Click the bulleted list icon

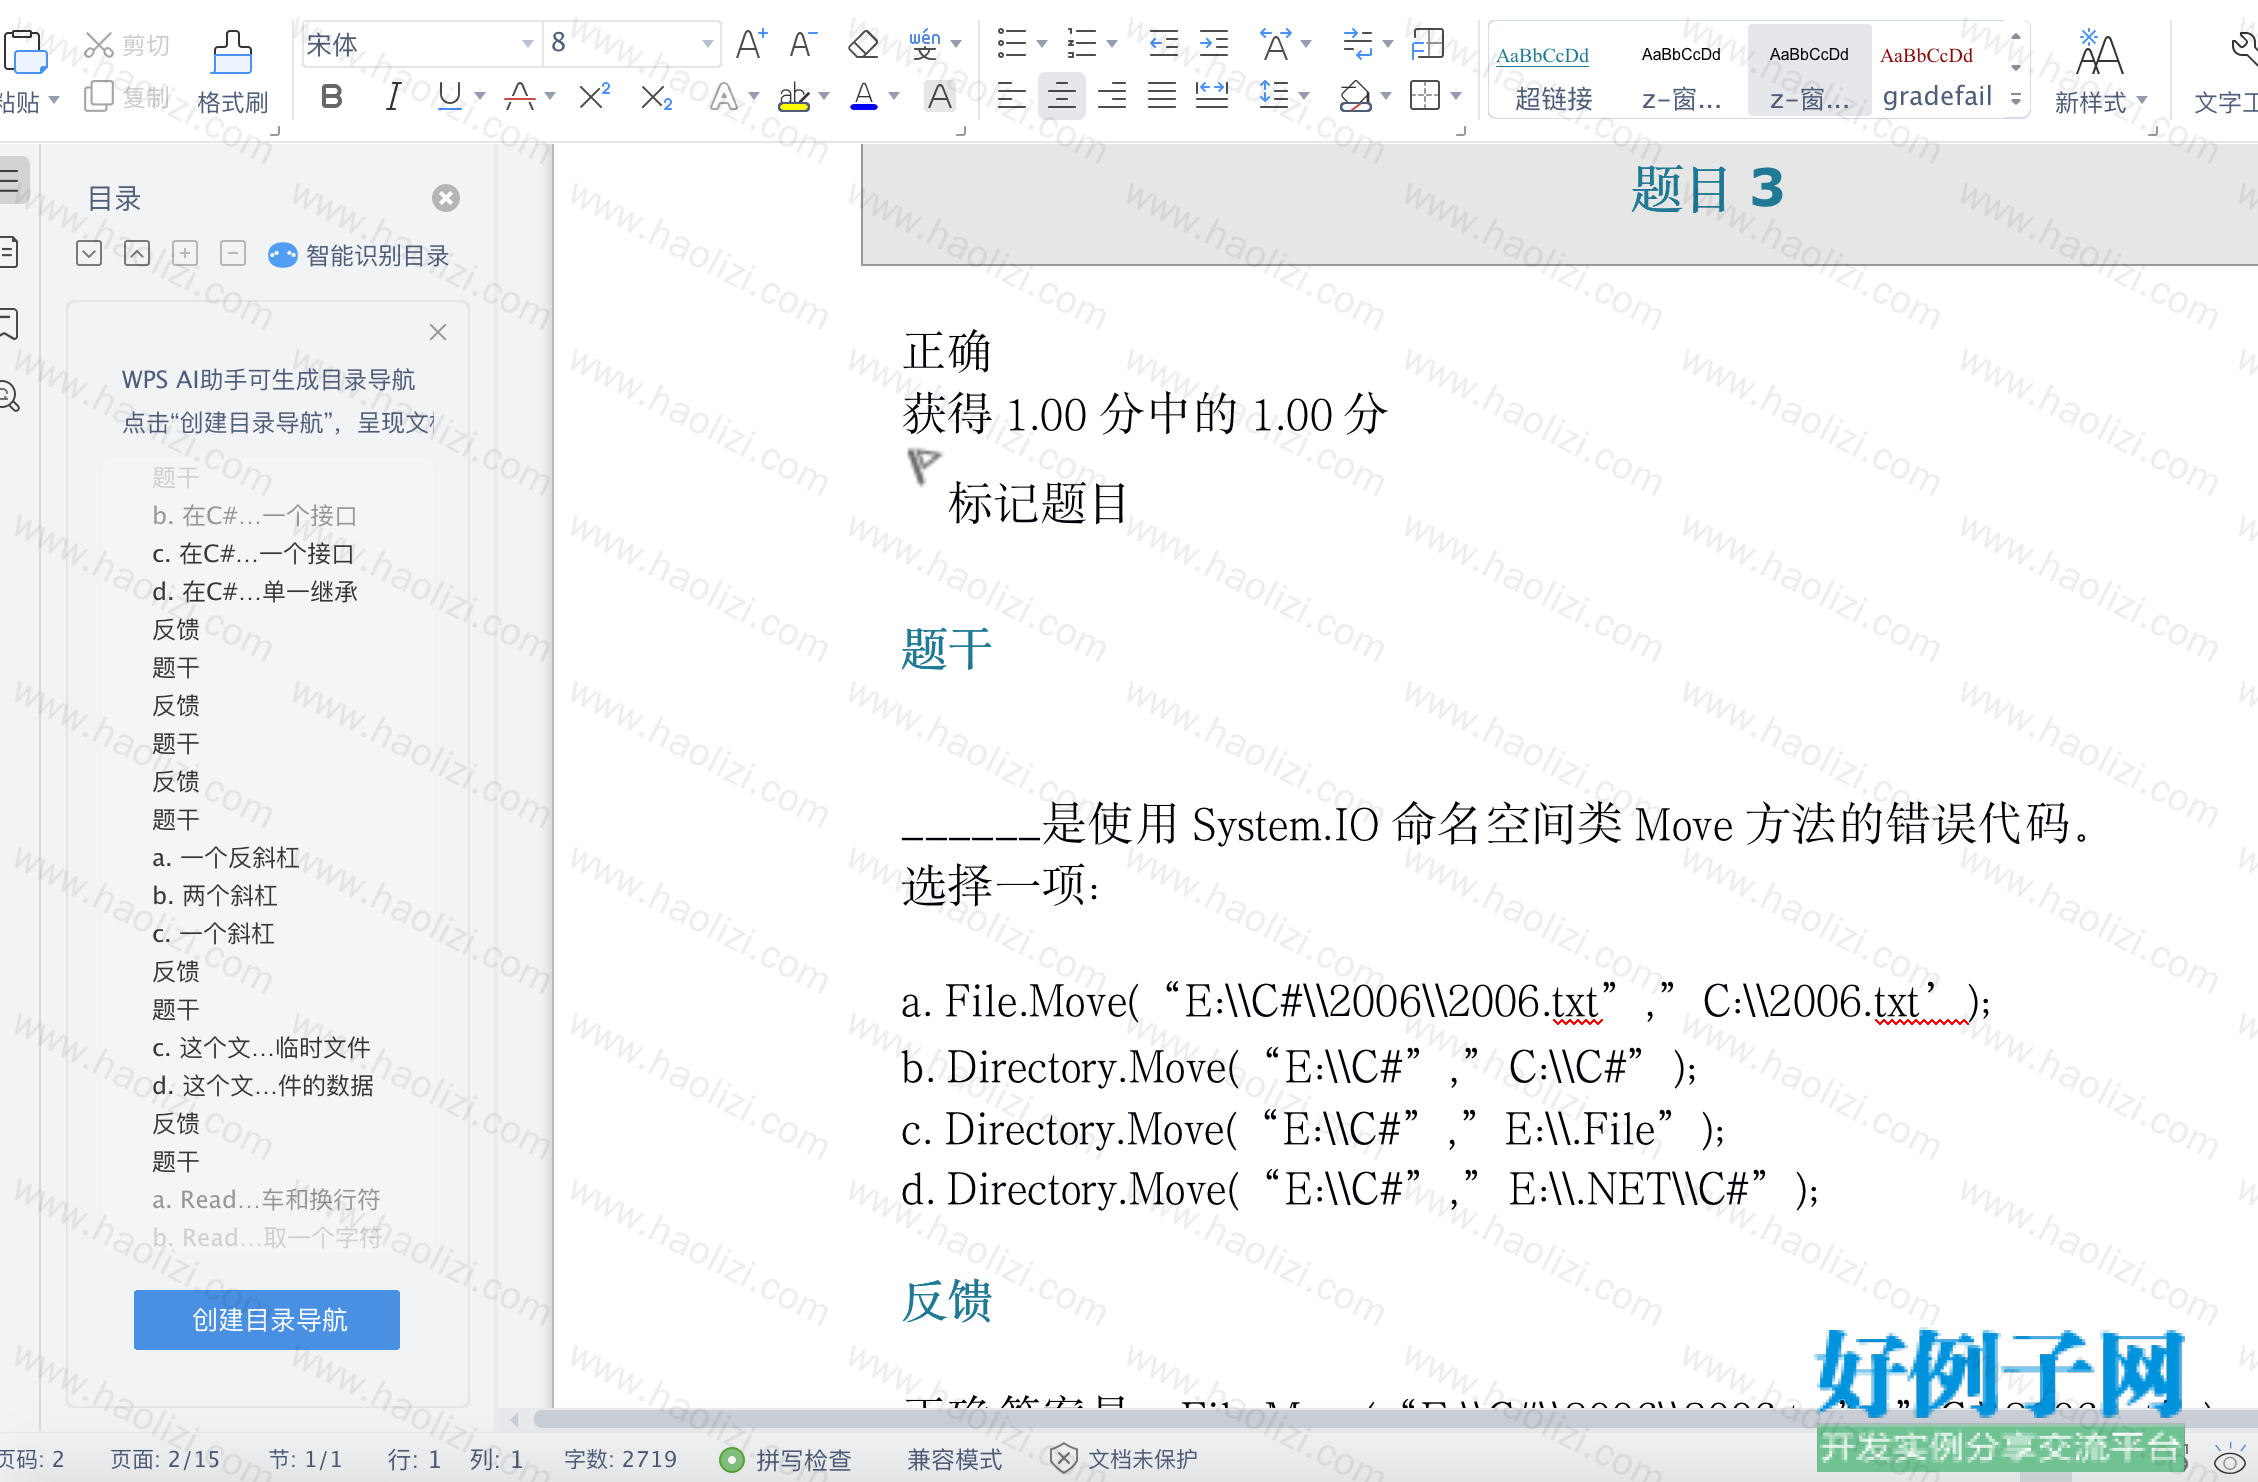point(1012,44)
